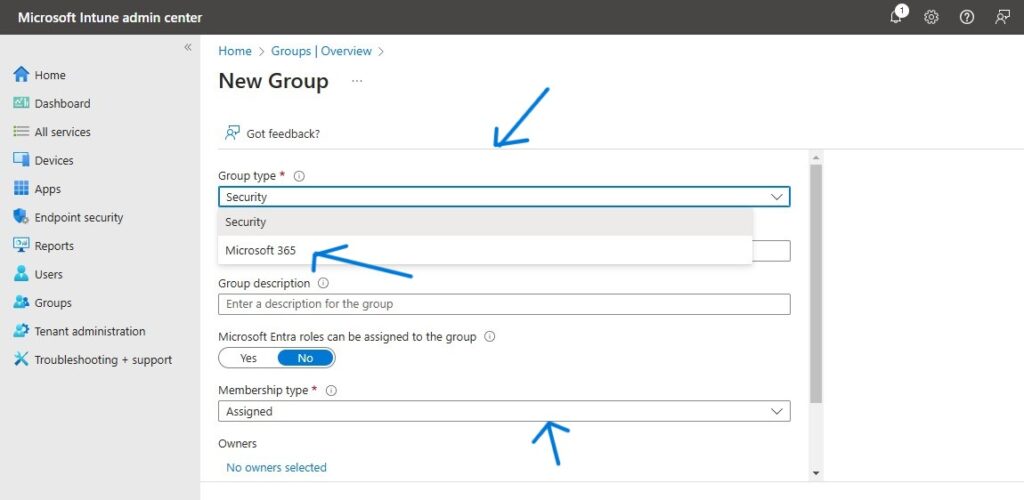Click the Membership type info icon
Screen dimensions: 1024x500
pos(331,391)
